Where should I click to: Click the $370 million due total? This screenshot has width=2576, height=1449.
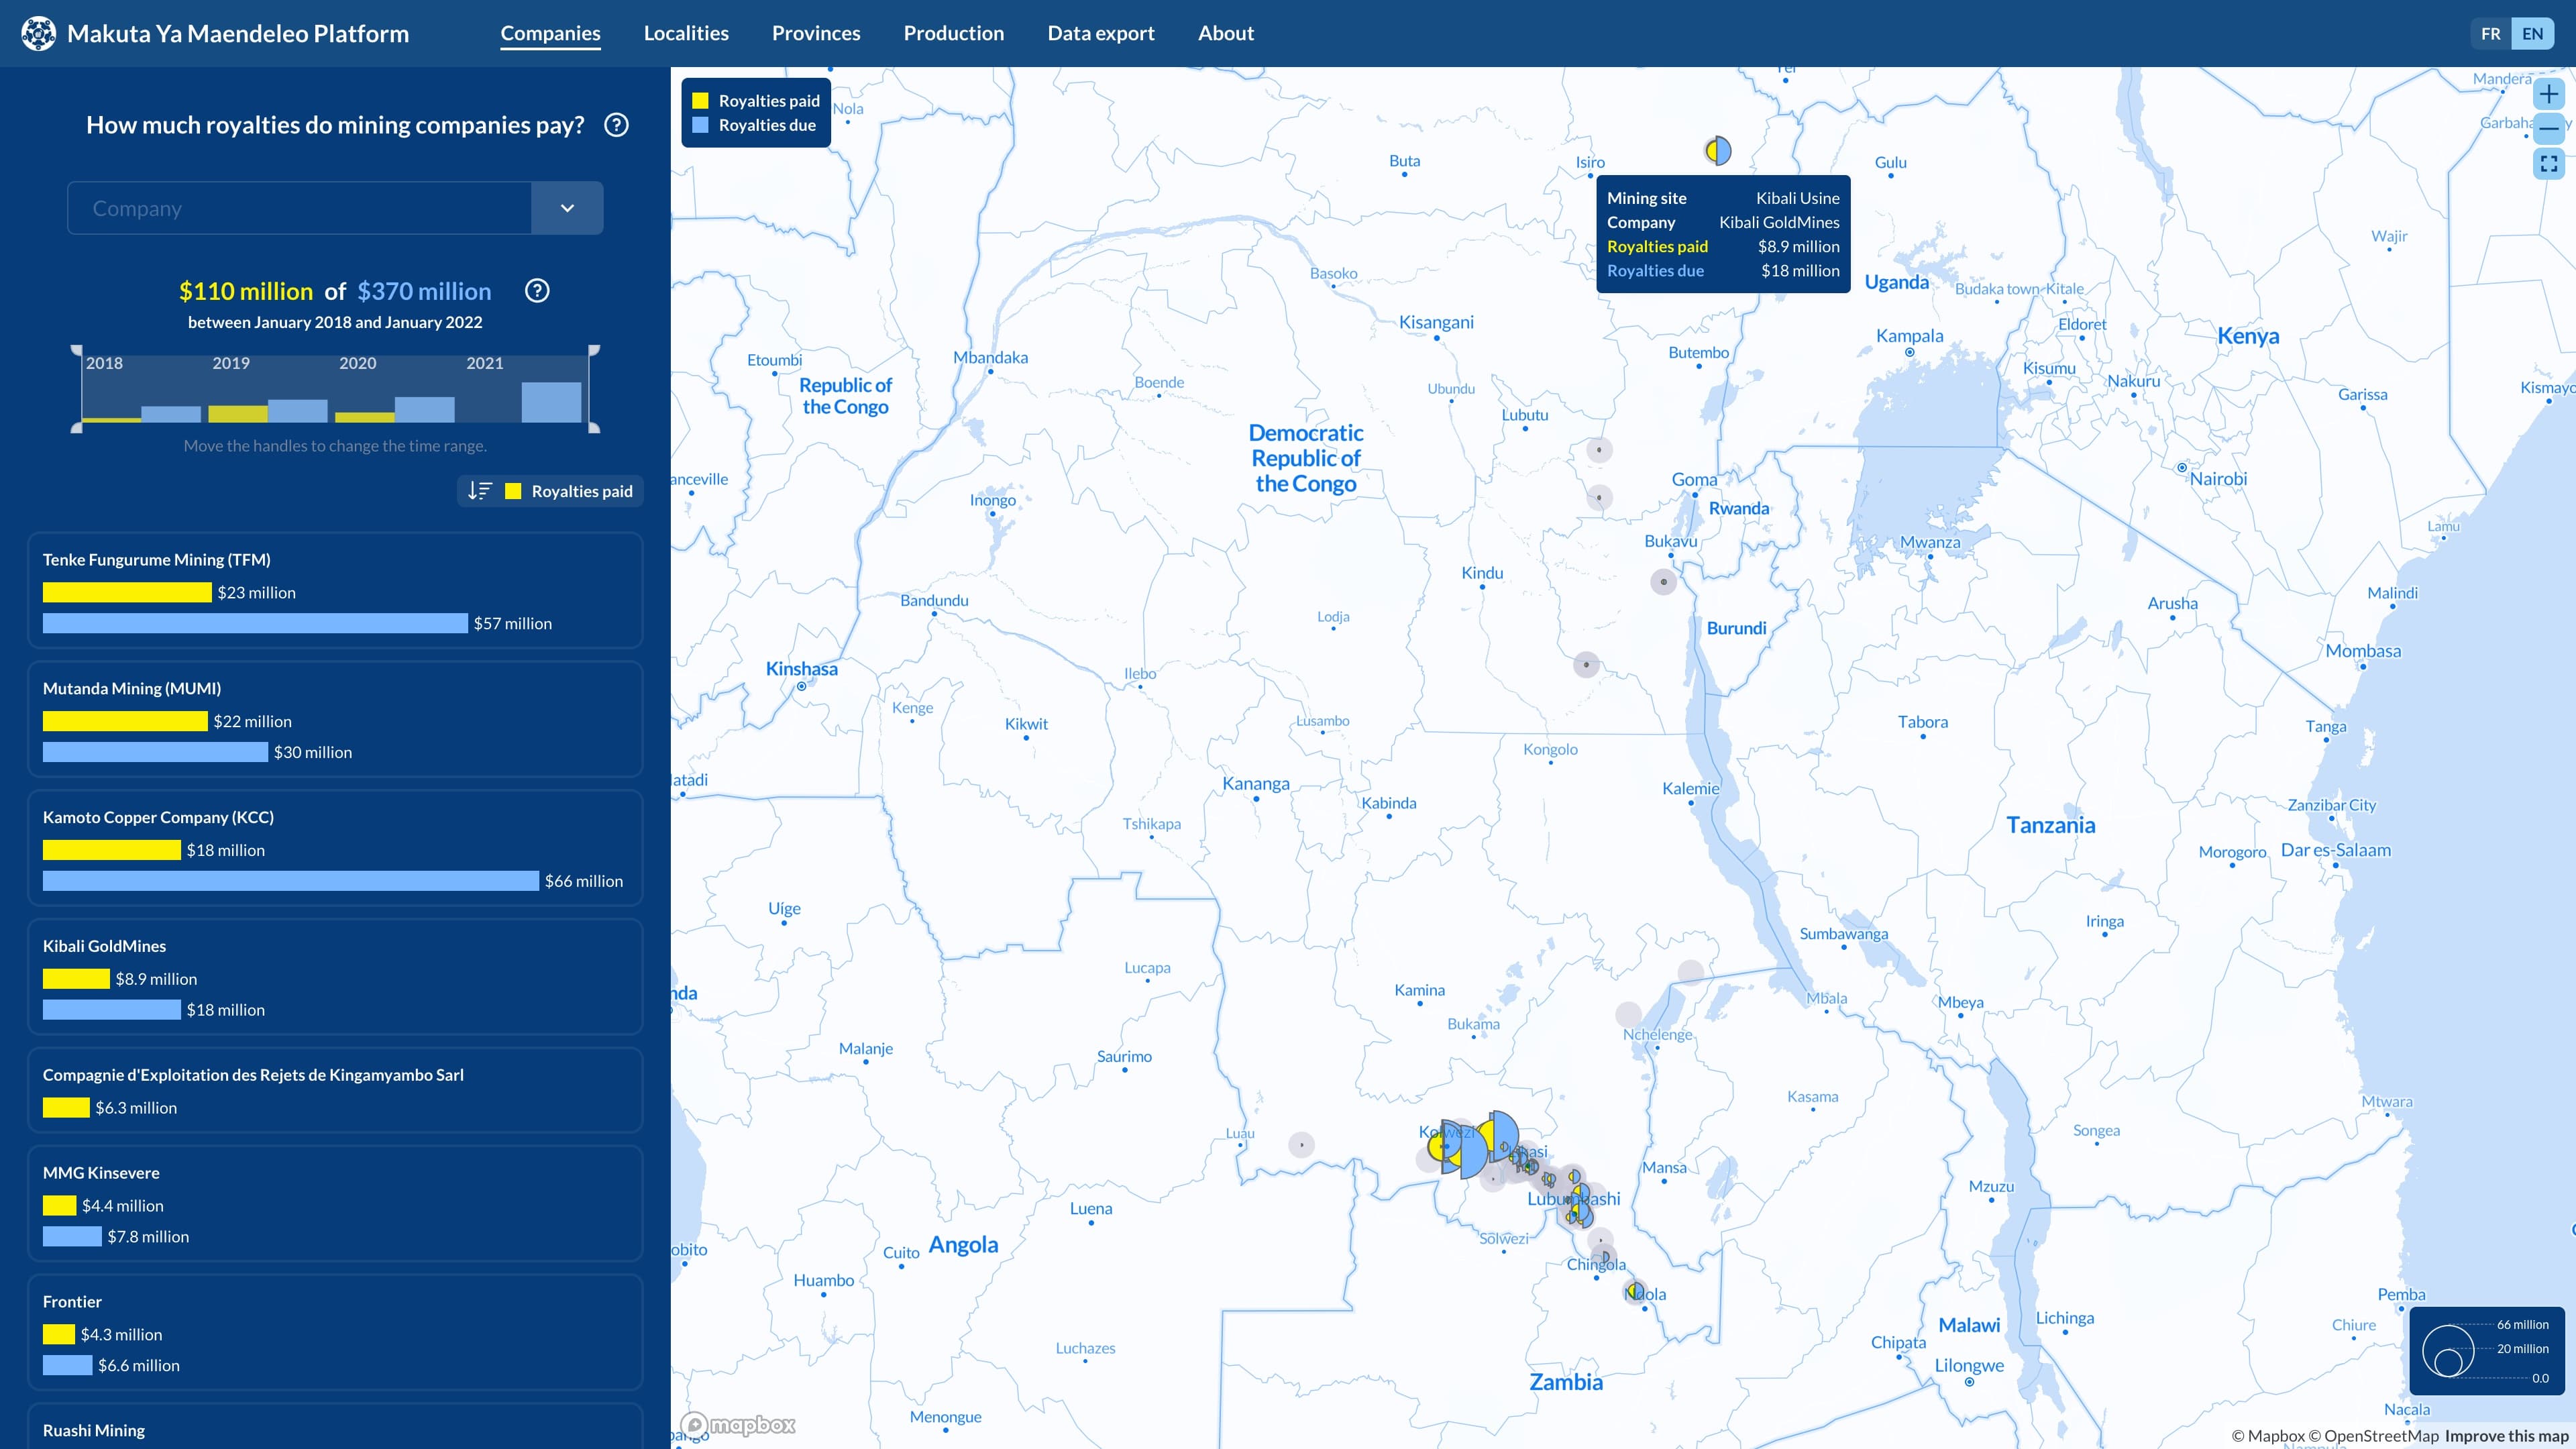pos(424,291)
